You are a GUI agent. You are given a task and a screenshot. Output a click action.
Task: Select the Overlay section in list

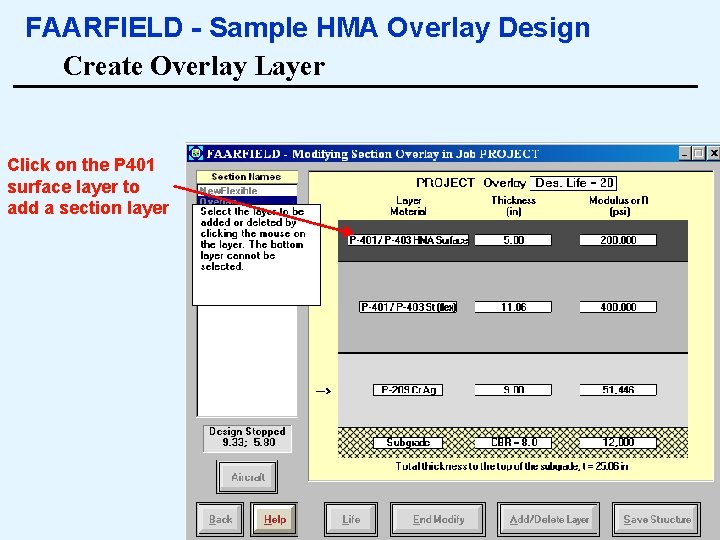click(247, 200)
